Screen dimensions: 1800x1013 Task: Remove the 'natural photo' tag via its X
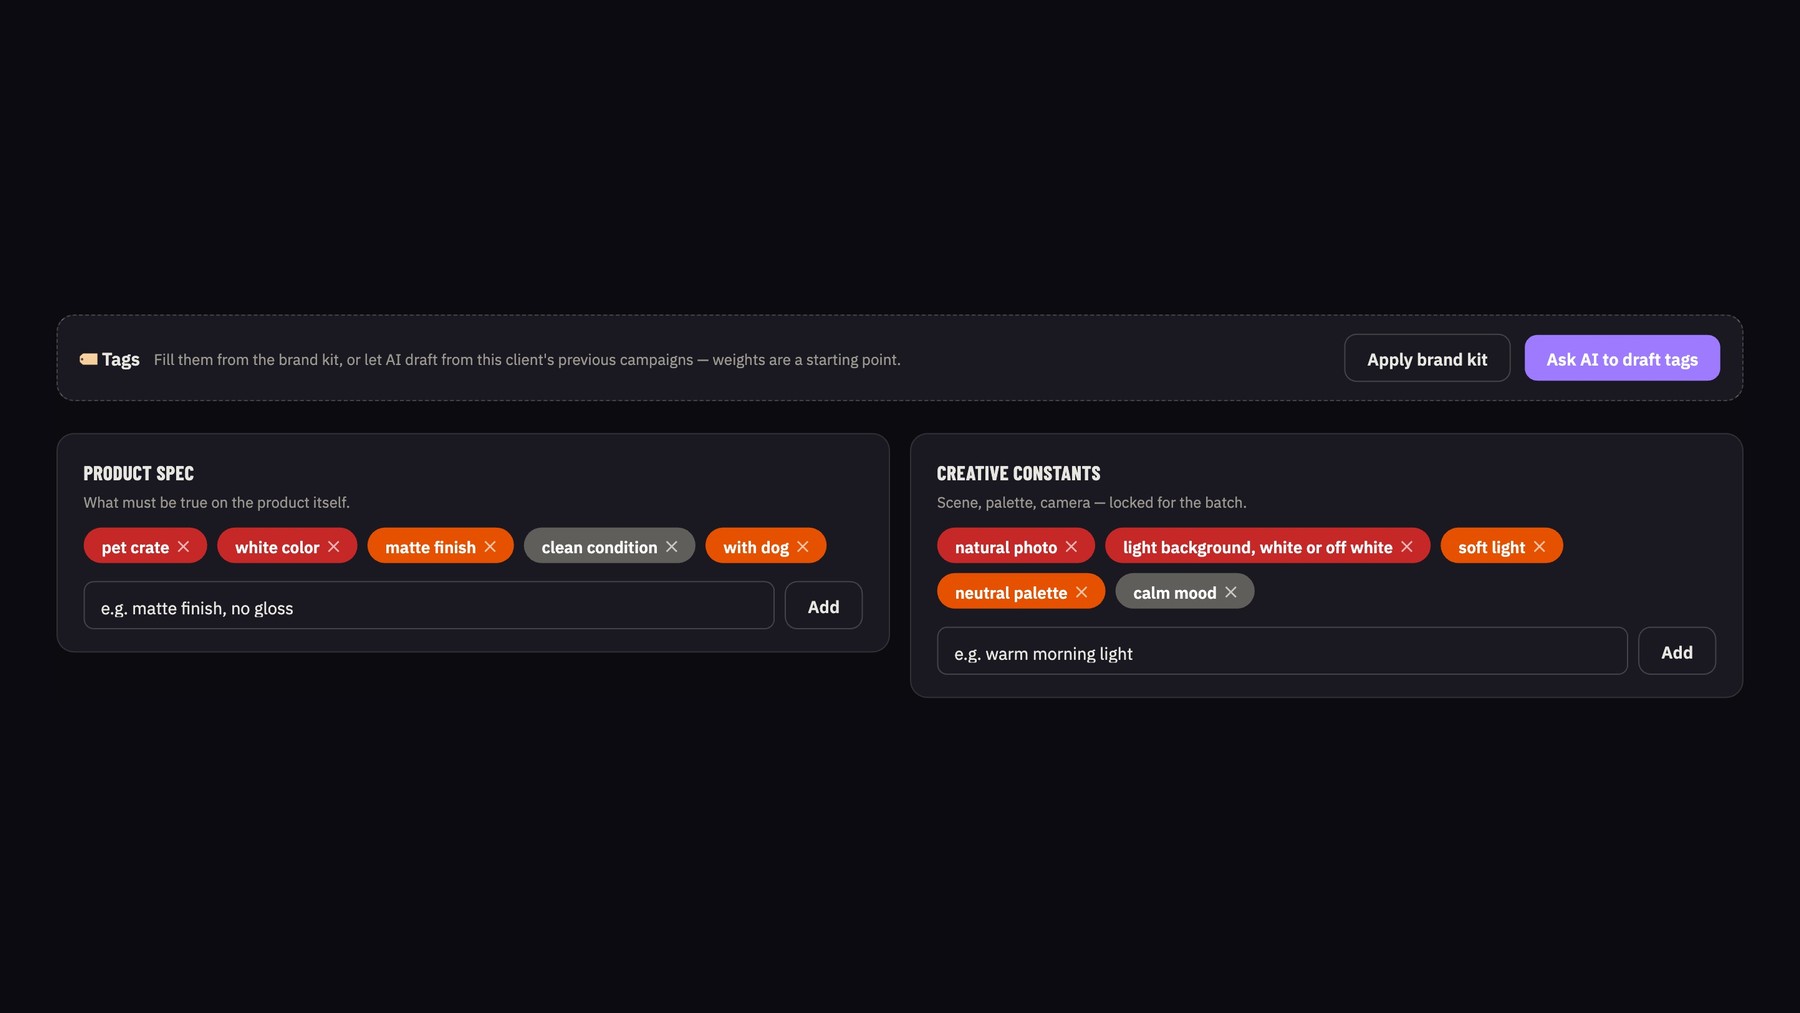[1071, 547]
